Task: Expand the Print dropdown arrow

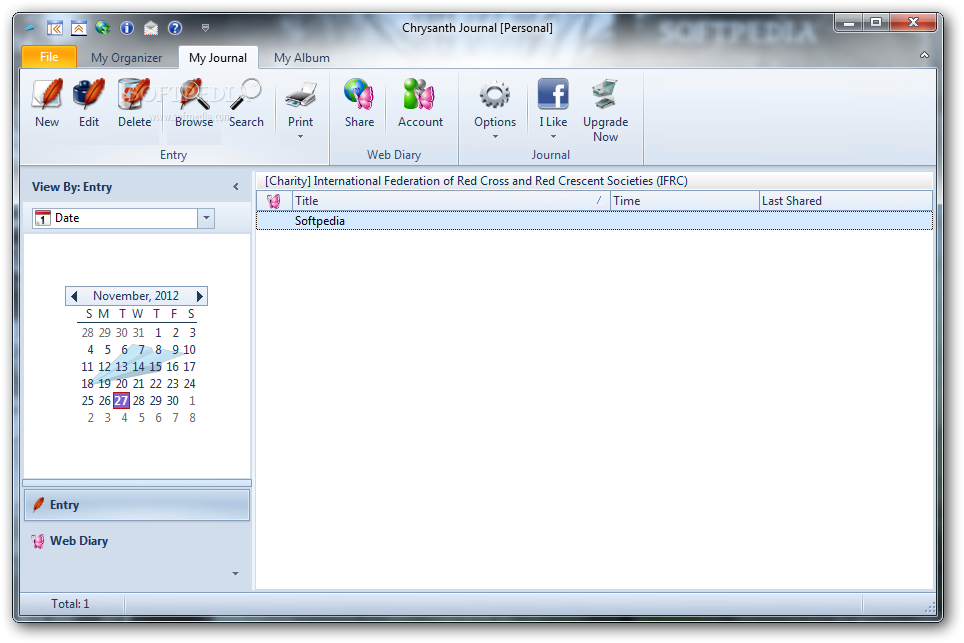Action: click(x=301, y=136)
